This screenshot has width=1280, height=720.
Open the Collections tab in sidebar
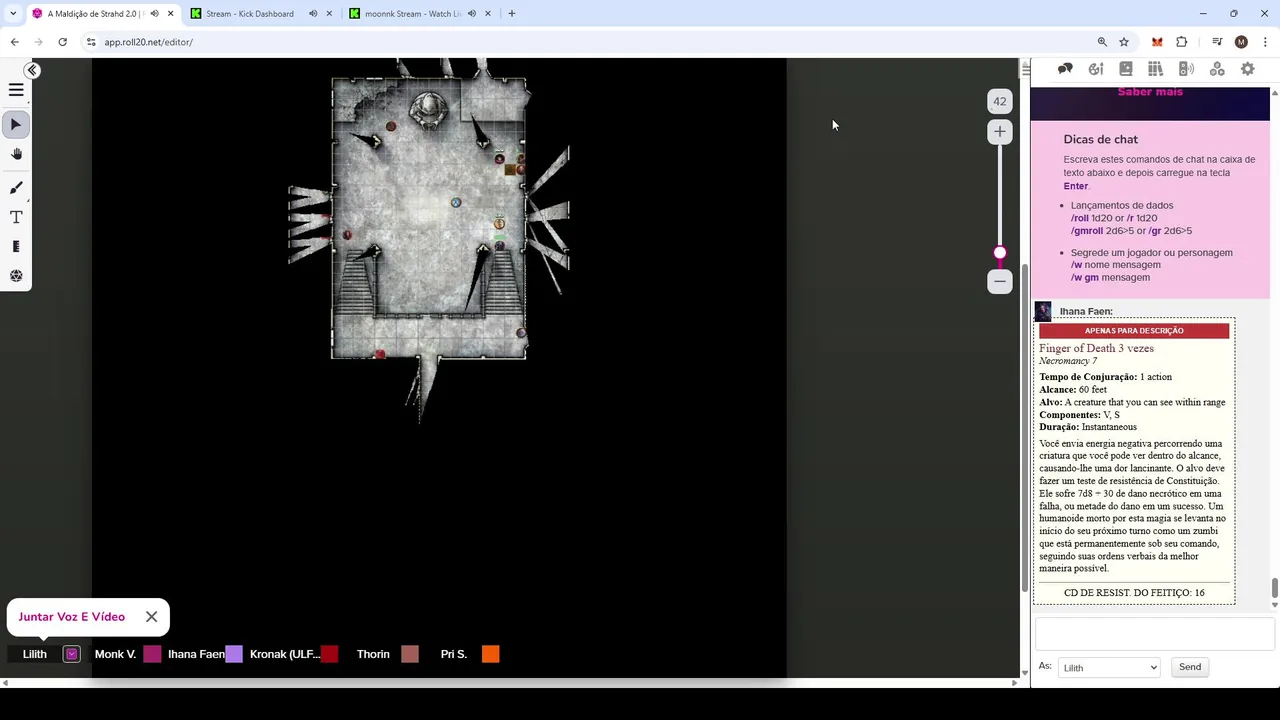[1217, 69]
